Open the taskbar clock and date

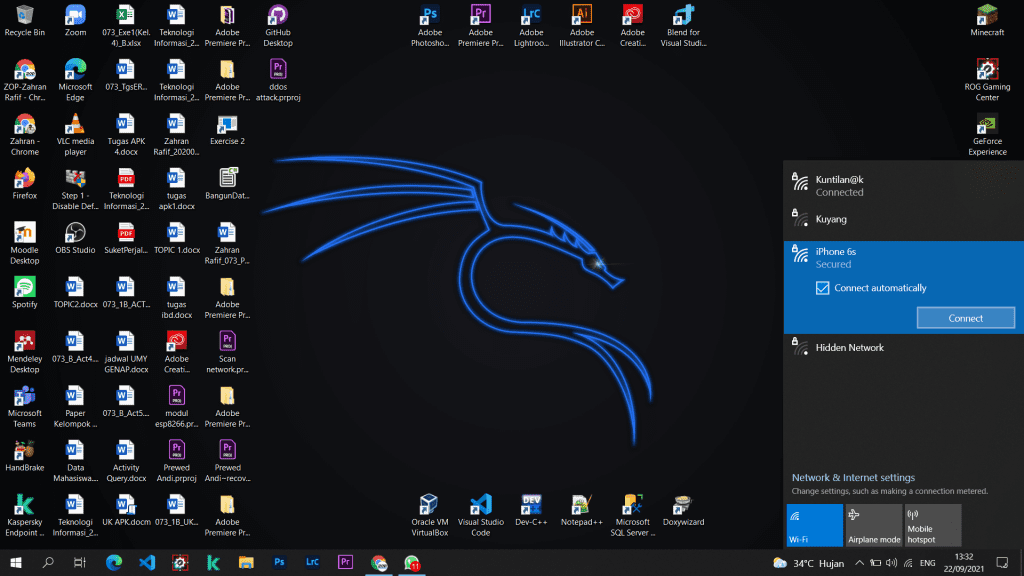click(963, 563)
